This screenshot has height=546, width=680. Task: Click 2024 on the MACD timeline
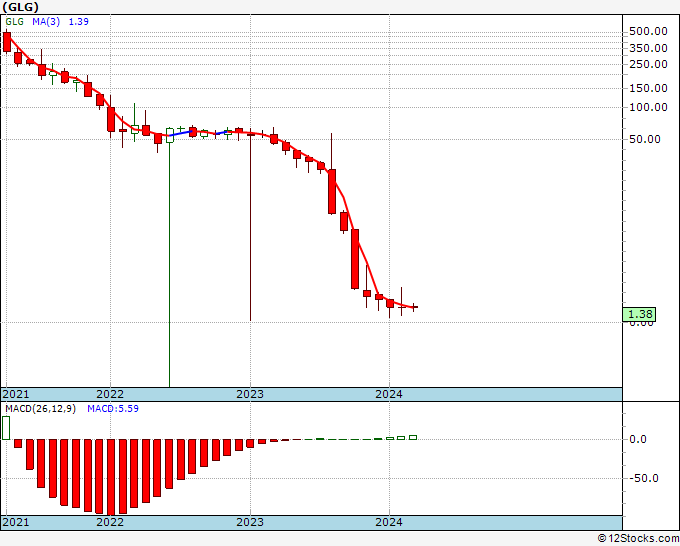point(389,522)
